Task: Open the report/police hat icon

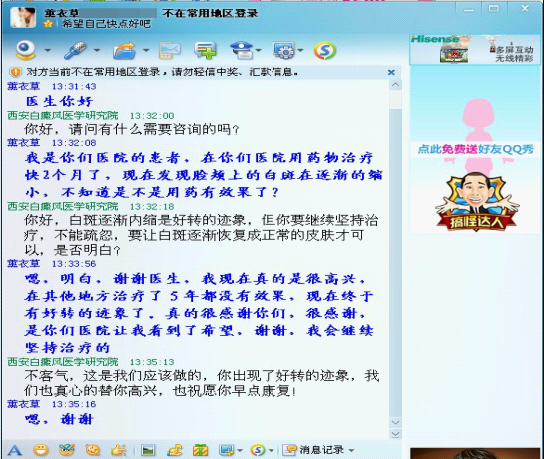Action: 242,50
